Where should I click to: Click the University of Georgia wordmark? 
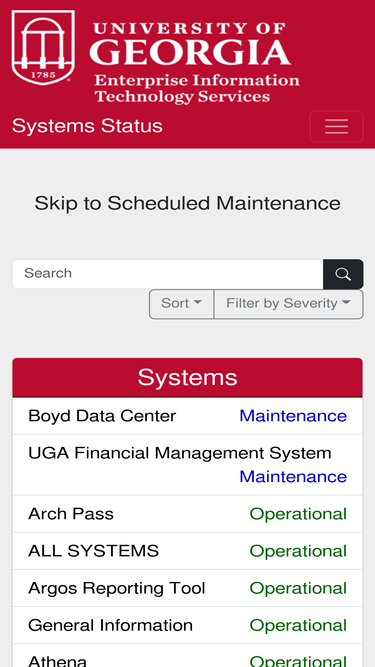190,44
